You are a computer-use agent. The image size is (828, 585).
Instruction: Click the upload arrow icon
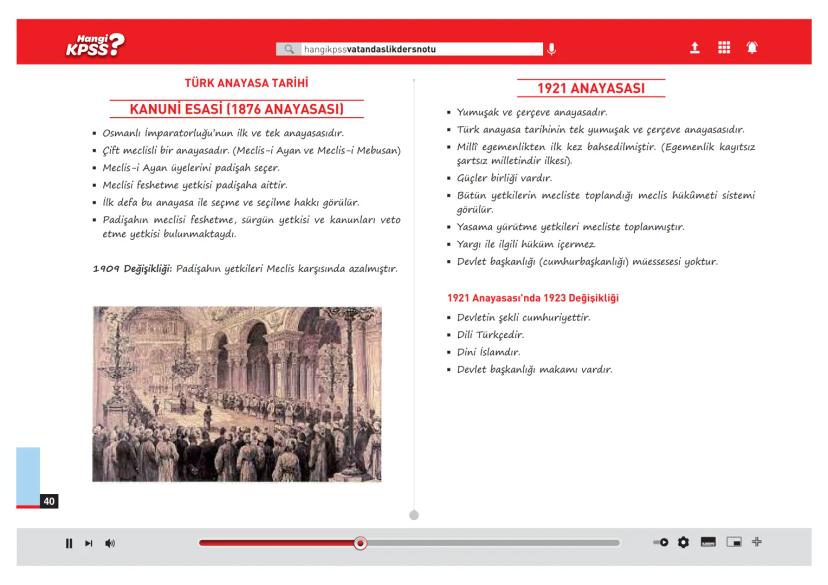click(694, 47)
